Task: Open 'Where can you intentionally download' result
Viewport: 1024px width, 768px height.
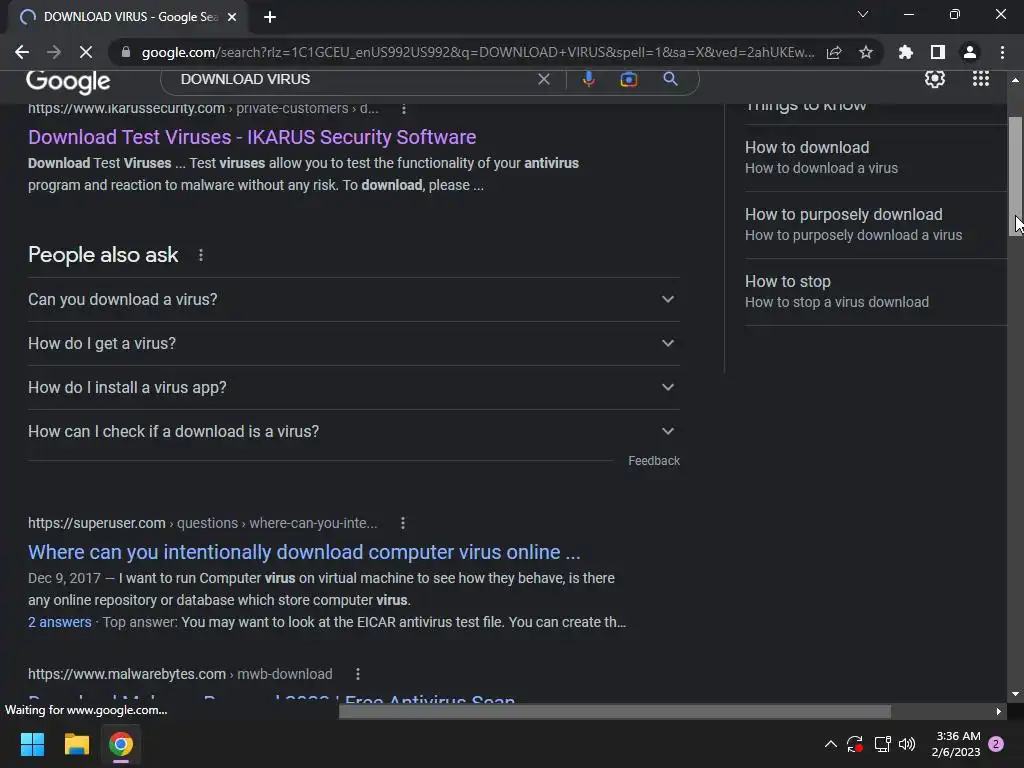Action: point(304,552)
